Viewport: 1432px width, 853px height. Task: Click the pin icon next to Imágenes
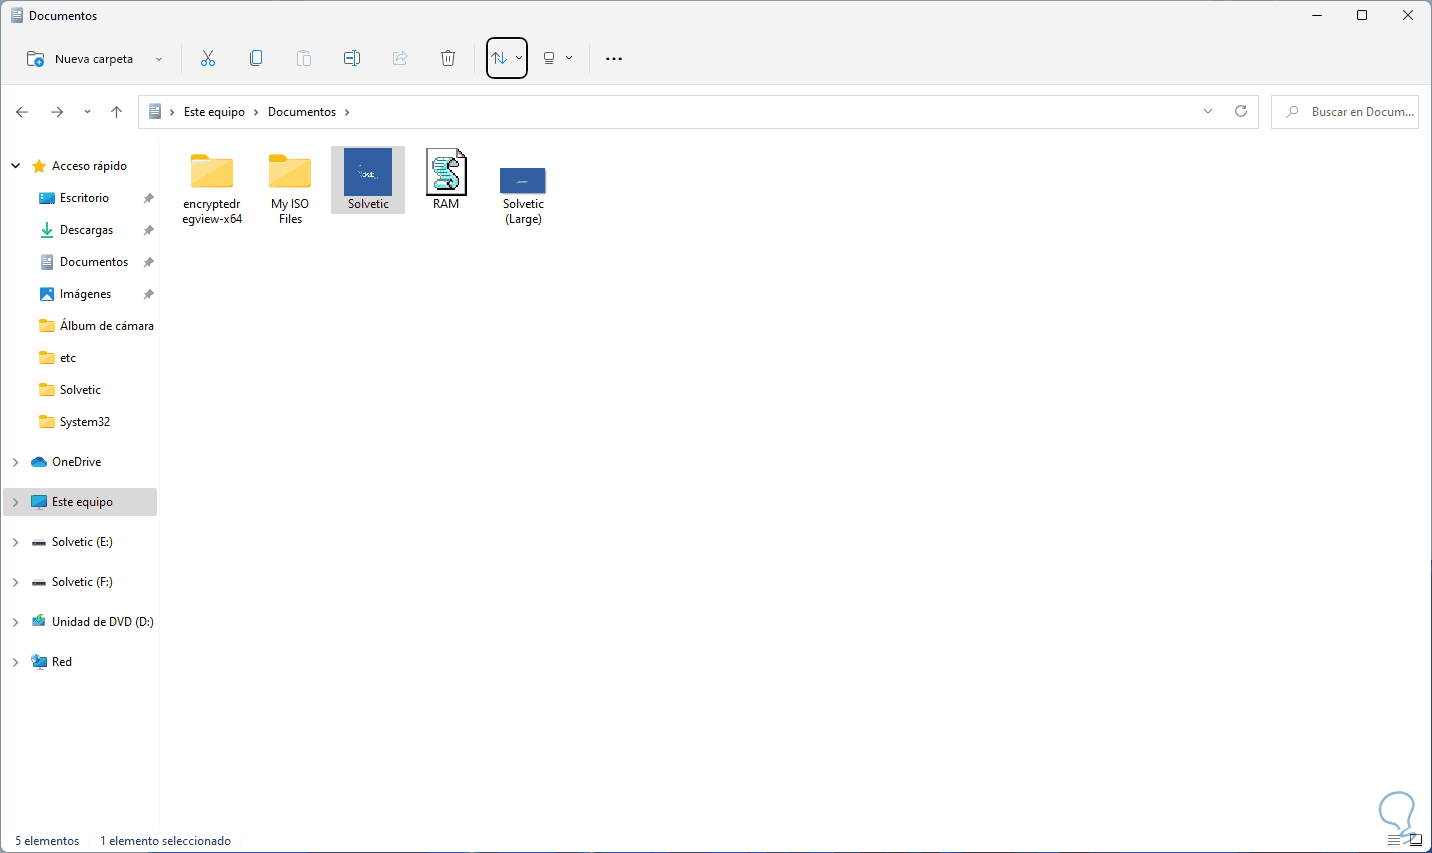(x=148, y=294)
